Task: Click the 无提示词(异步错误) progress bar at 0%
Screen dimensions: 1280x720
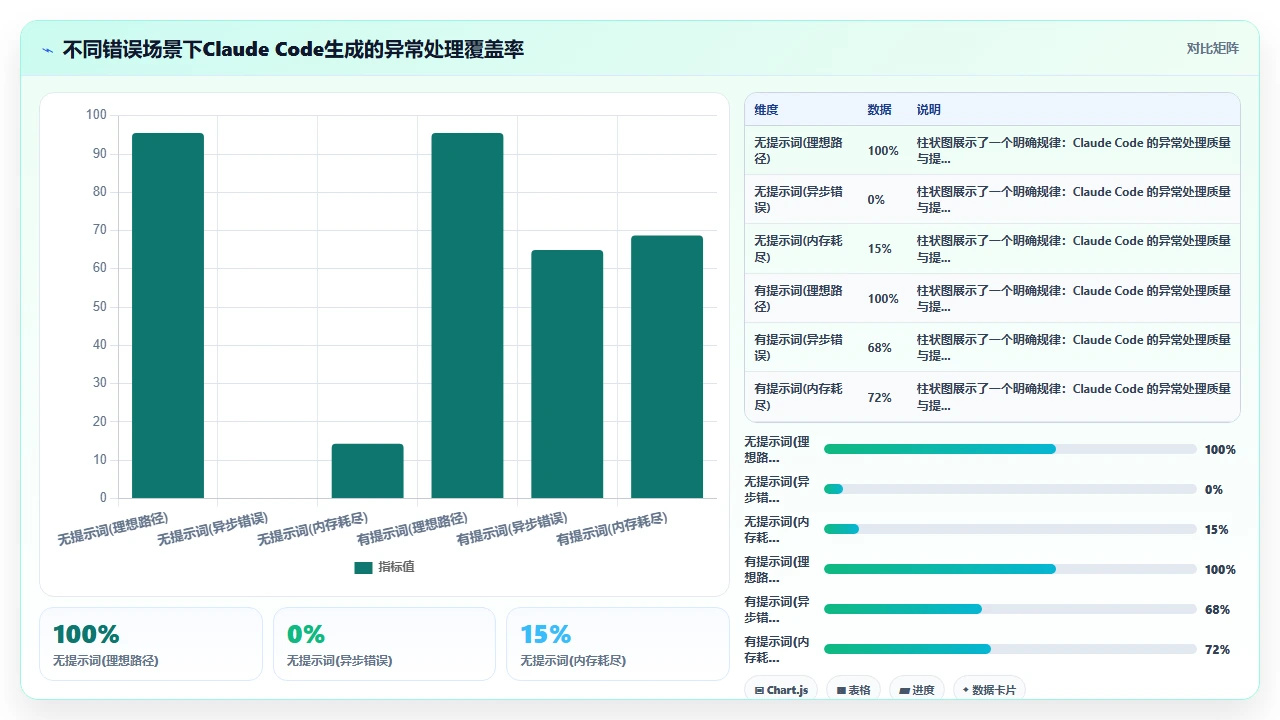Action: (1010, 489)
